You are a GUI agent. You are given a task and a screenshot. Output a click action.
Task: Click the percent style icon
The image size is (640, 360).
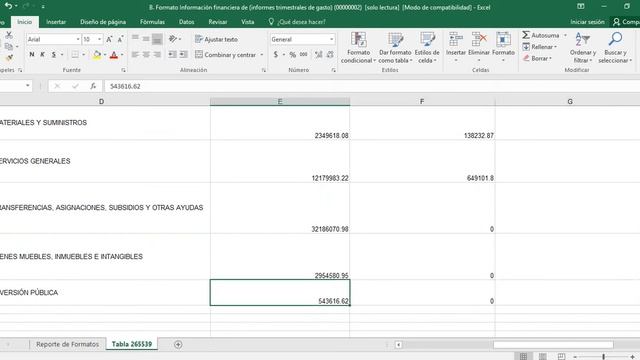[292, 54]
